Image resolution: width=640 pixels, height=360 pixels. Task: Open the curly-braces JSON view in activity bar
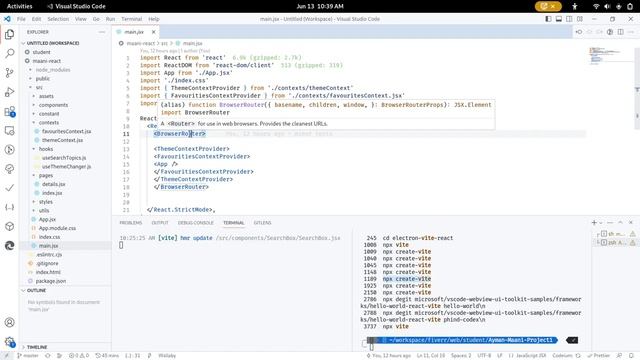tap(9, 207)
